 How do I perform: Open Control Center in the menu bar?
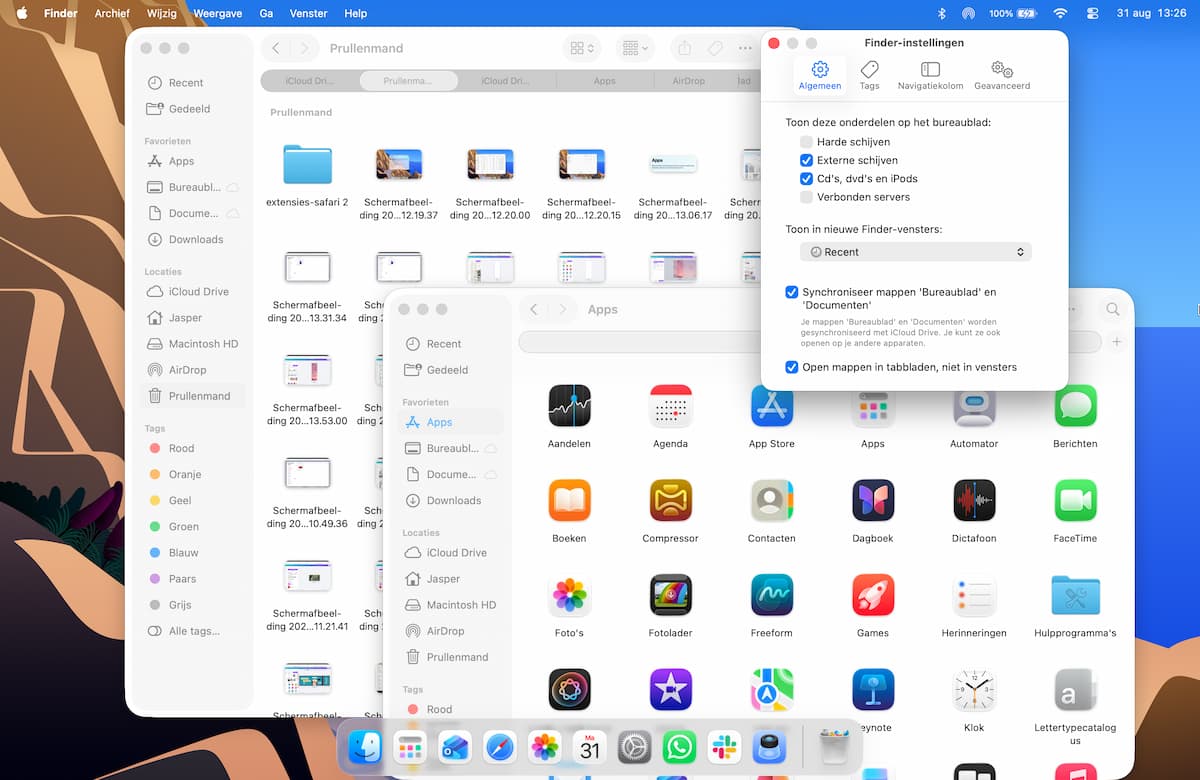point(1092,14)
